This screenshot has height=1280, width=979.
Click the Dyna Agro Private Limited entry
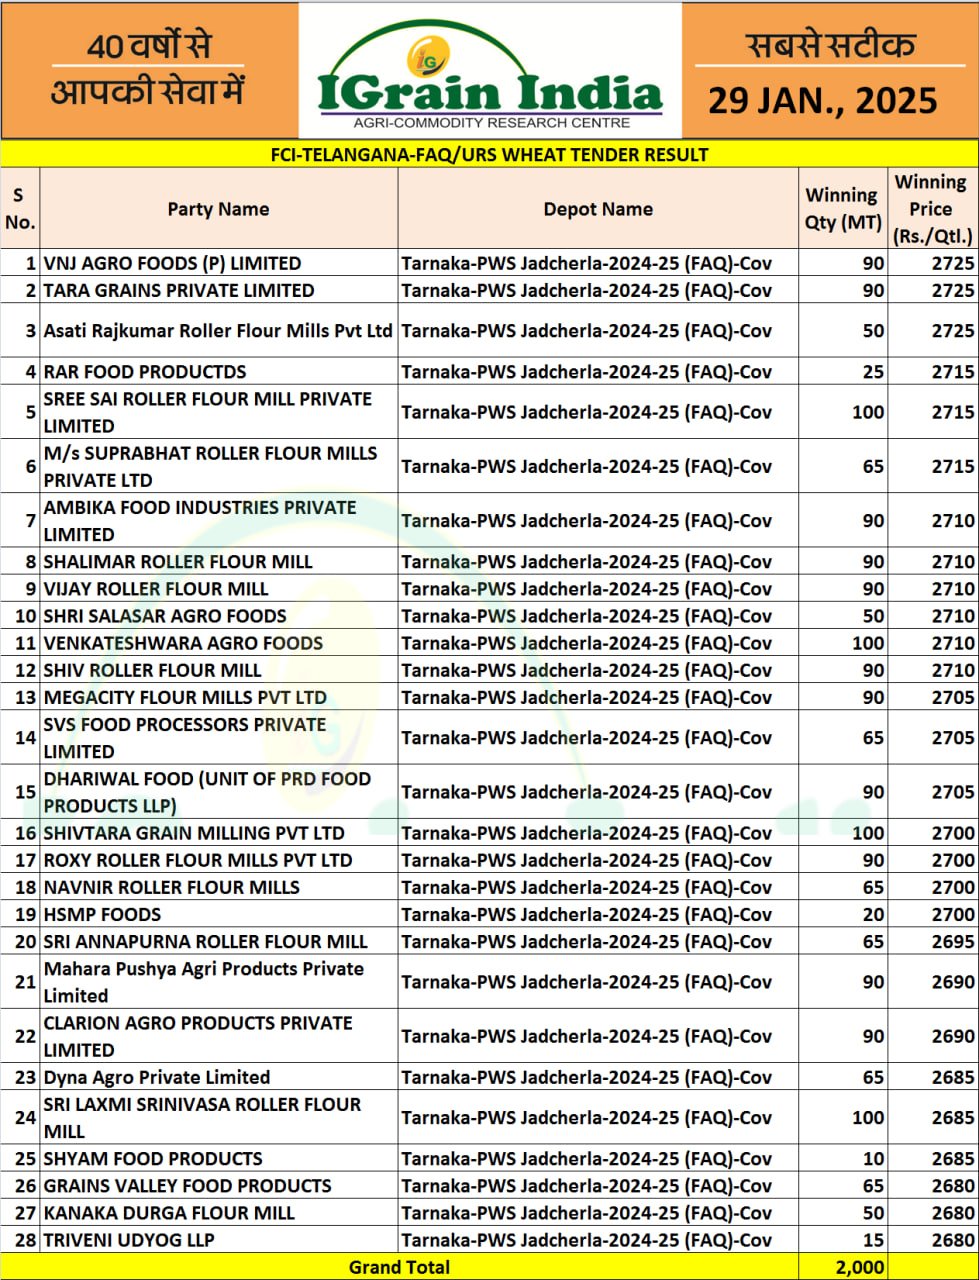click(157, 1077)
